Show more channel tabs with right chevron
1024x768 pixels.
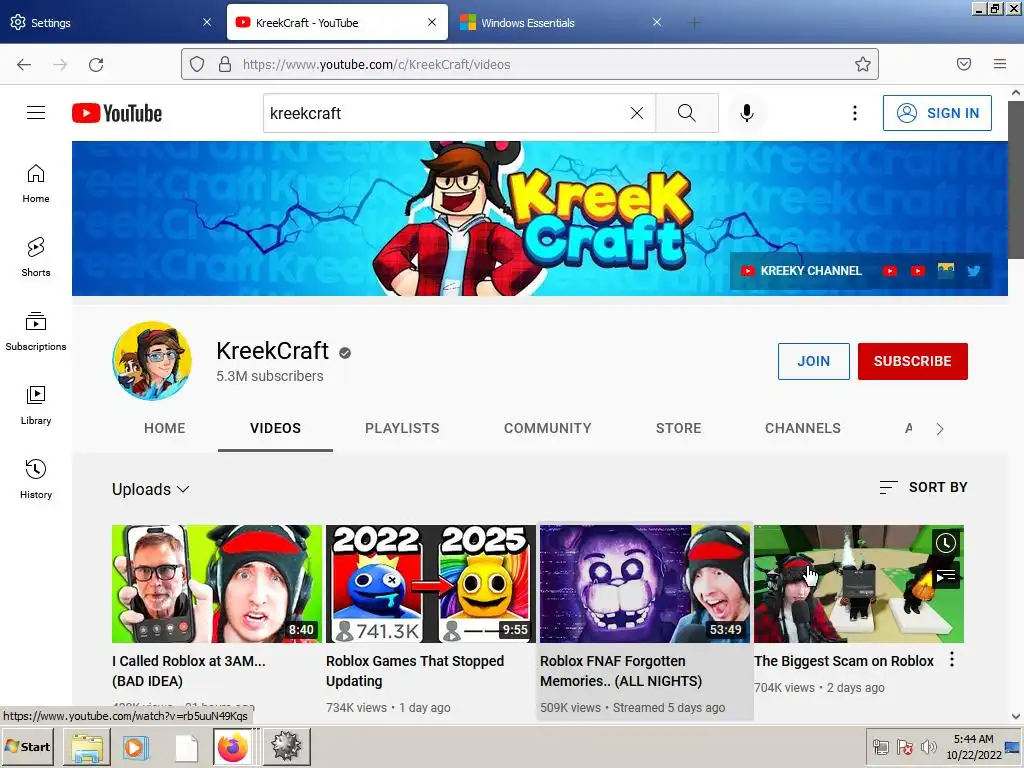pyautogui.click(x=940, y=429)
